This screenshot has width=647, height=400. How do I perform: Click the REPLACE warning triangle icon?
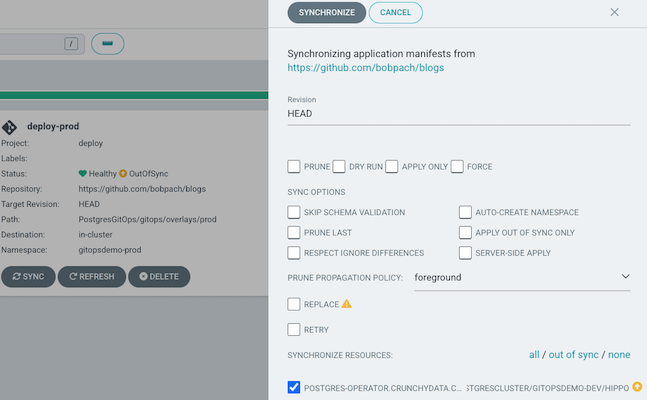tap(347, 303)
